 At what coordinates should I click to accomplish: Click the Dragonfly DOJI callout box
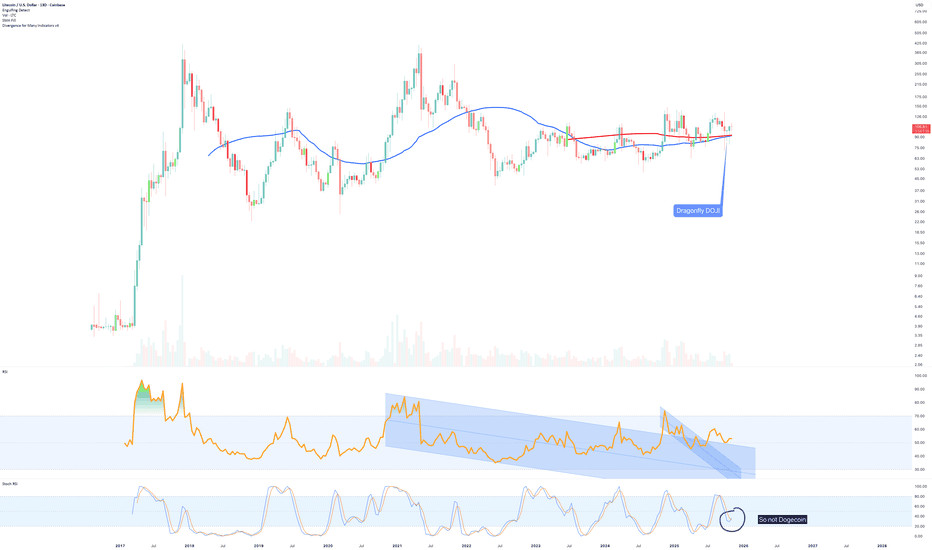coord(698,210)
